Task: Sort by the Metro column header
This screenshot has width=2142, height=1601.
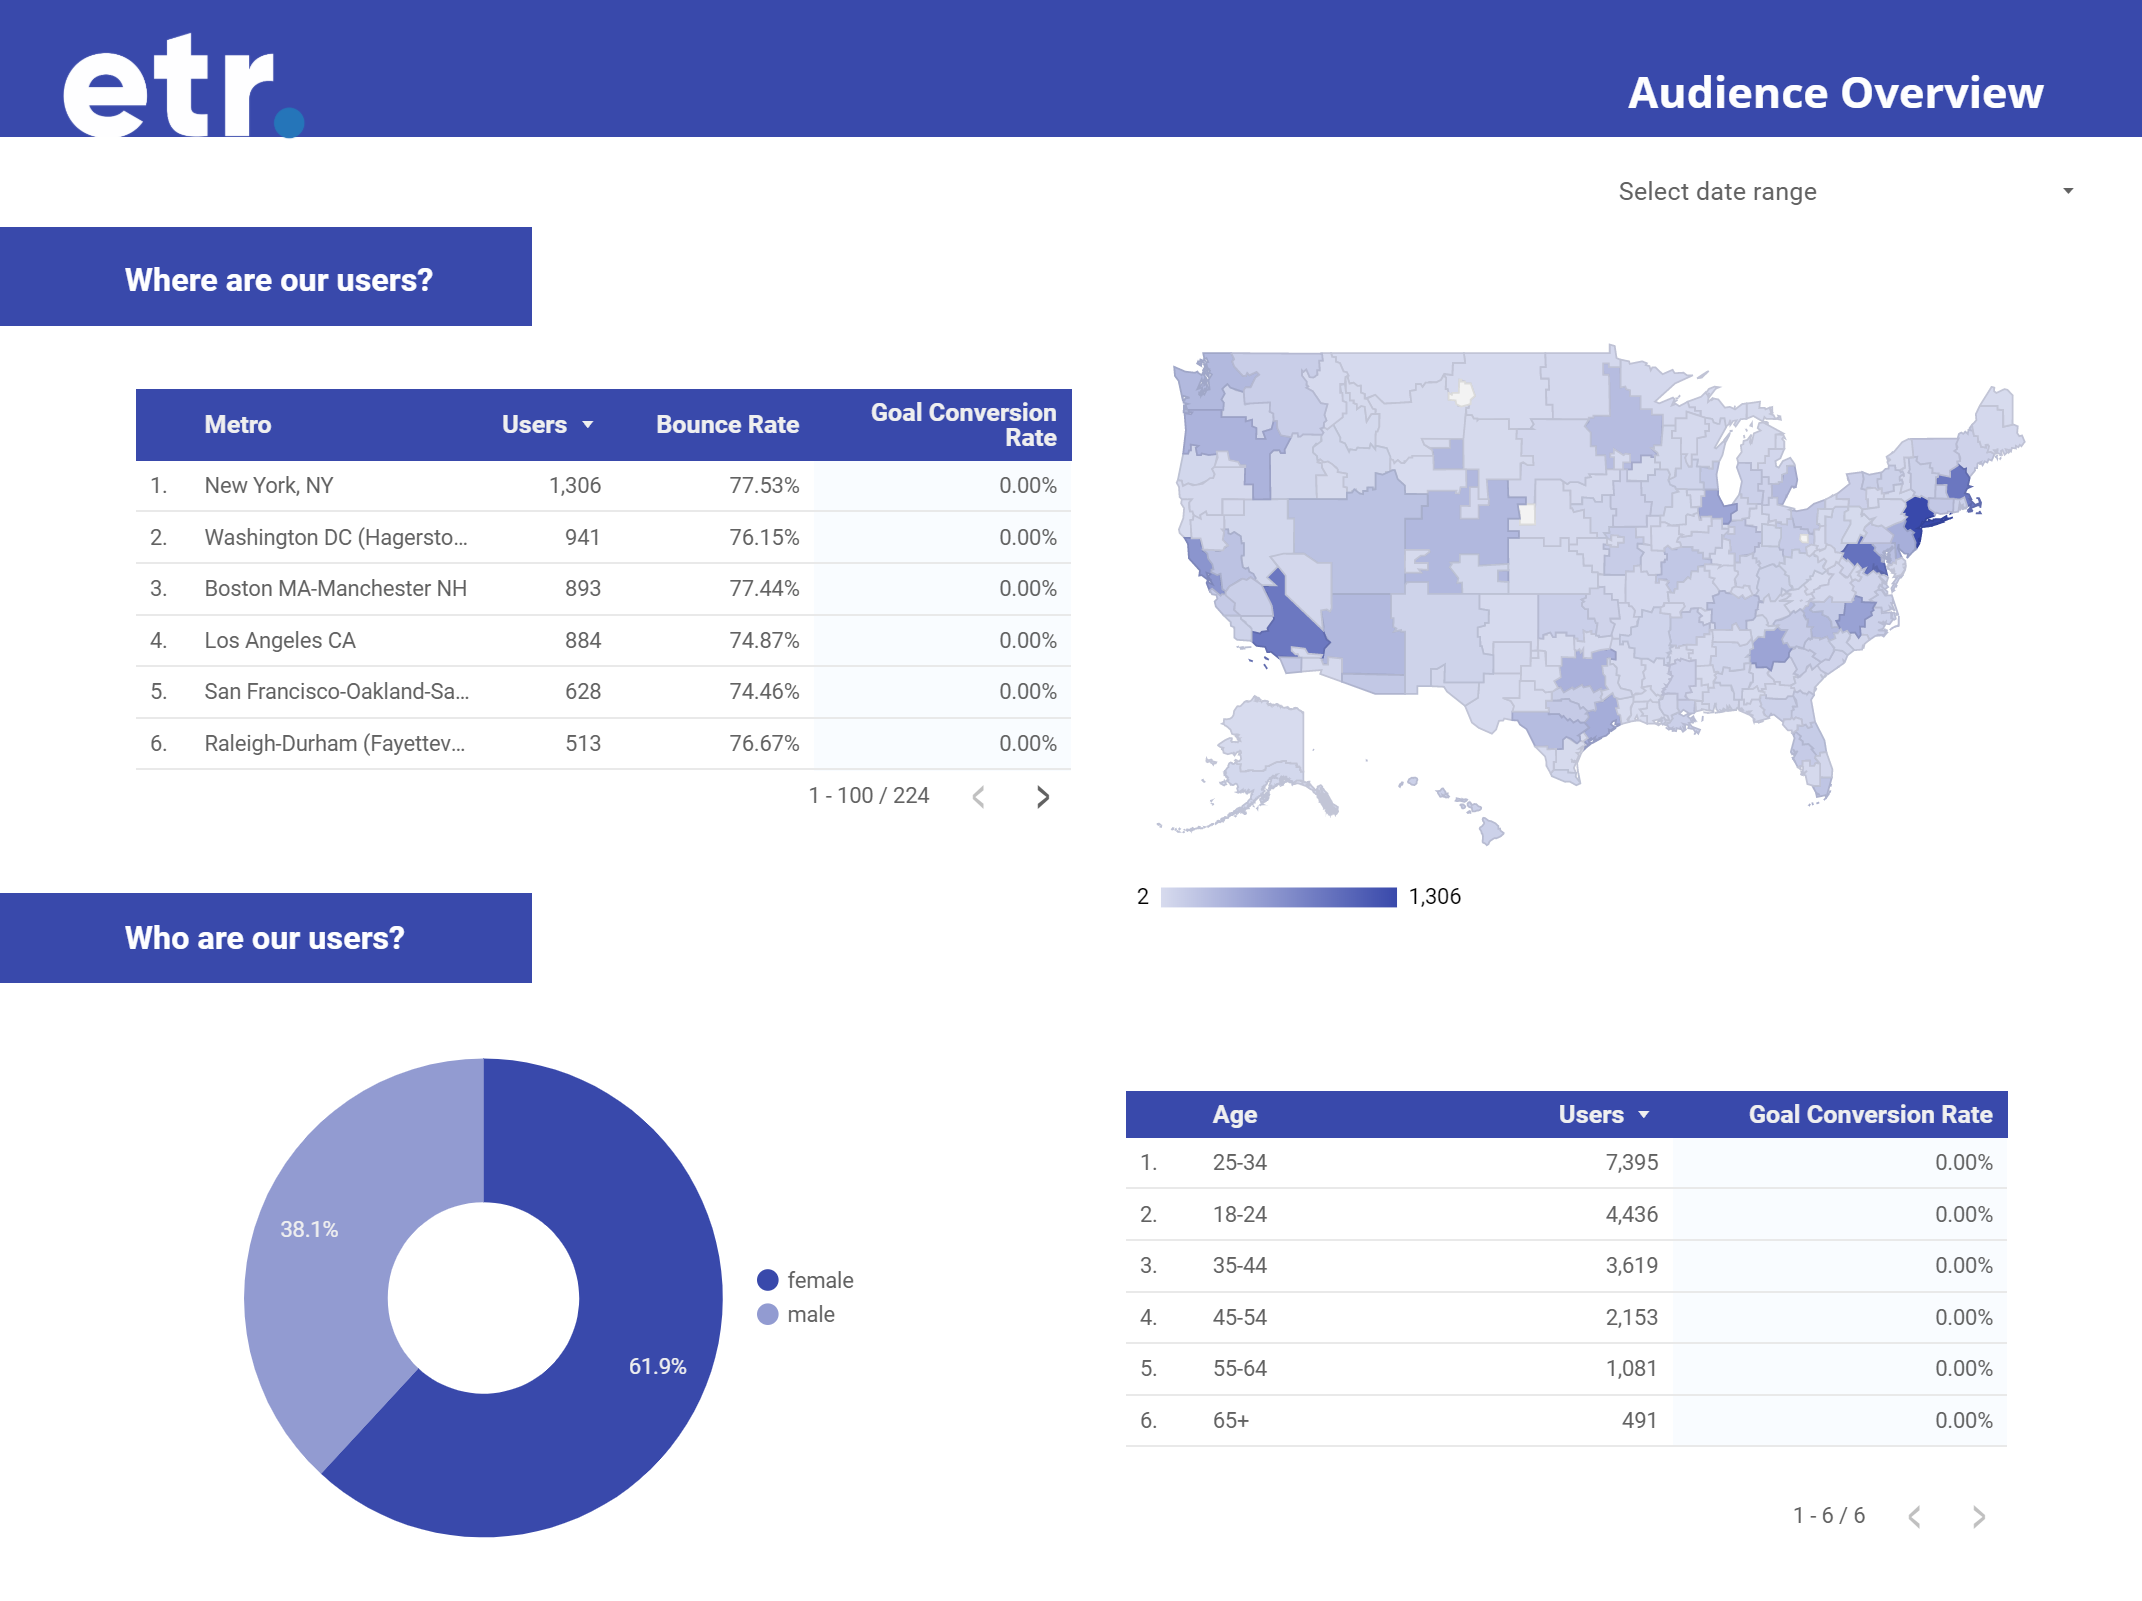Action: pos(238,425)
